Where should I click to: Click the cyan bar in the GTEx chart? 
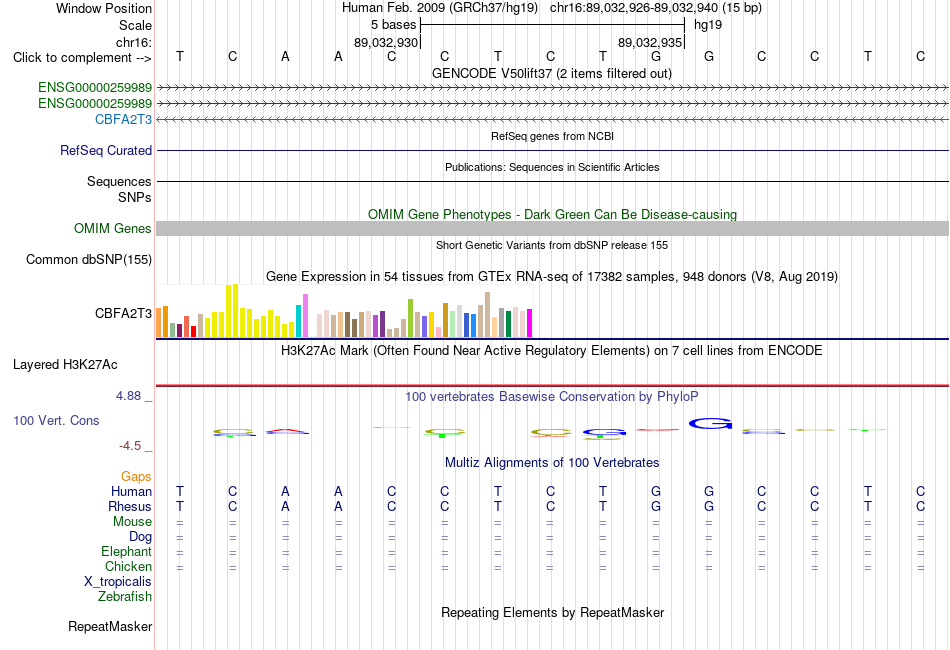pos(298,321)
